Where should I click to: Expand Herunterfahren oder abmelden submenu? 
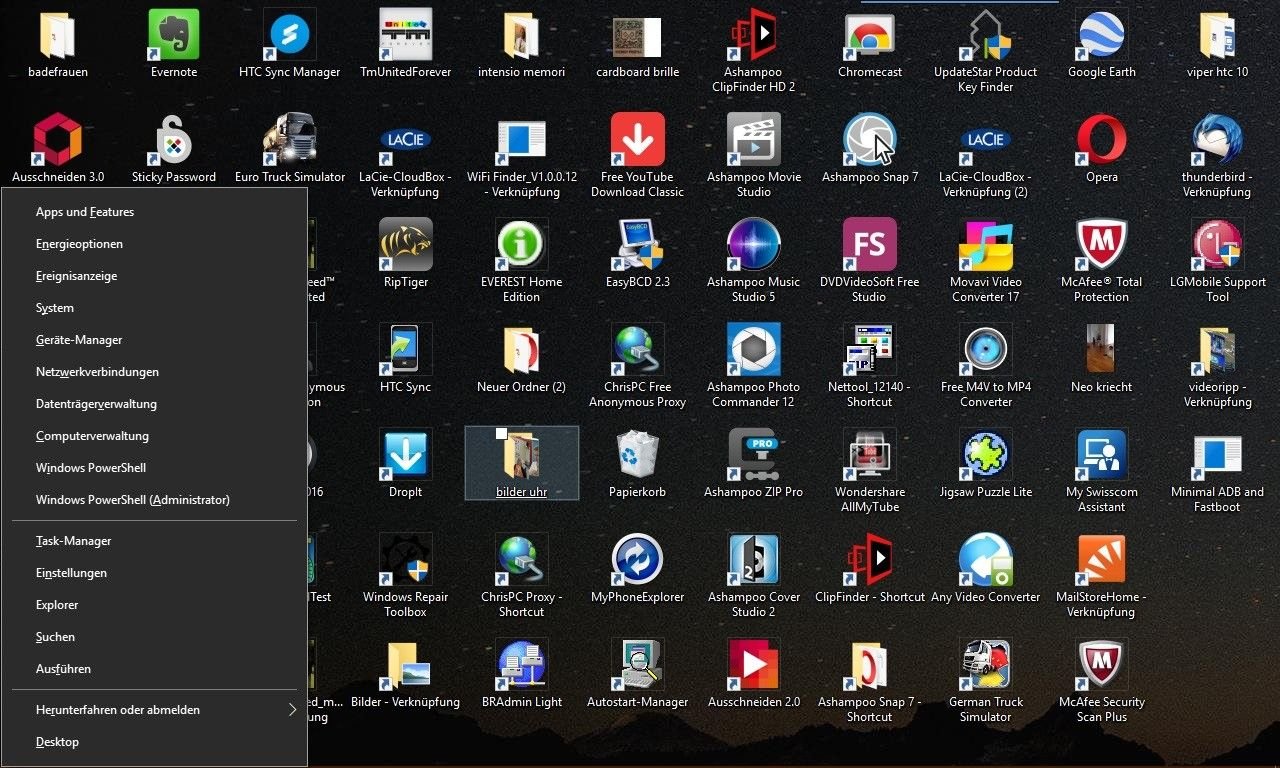(154, 710)
